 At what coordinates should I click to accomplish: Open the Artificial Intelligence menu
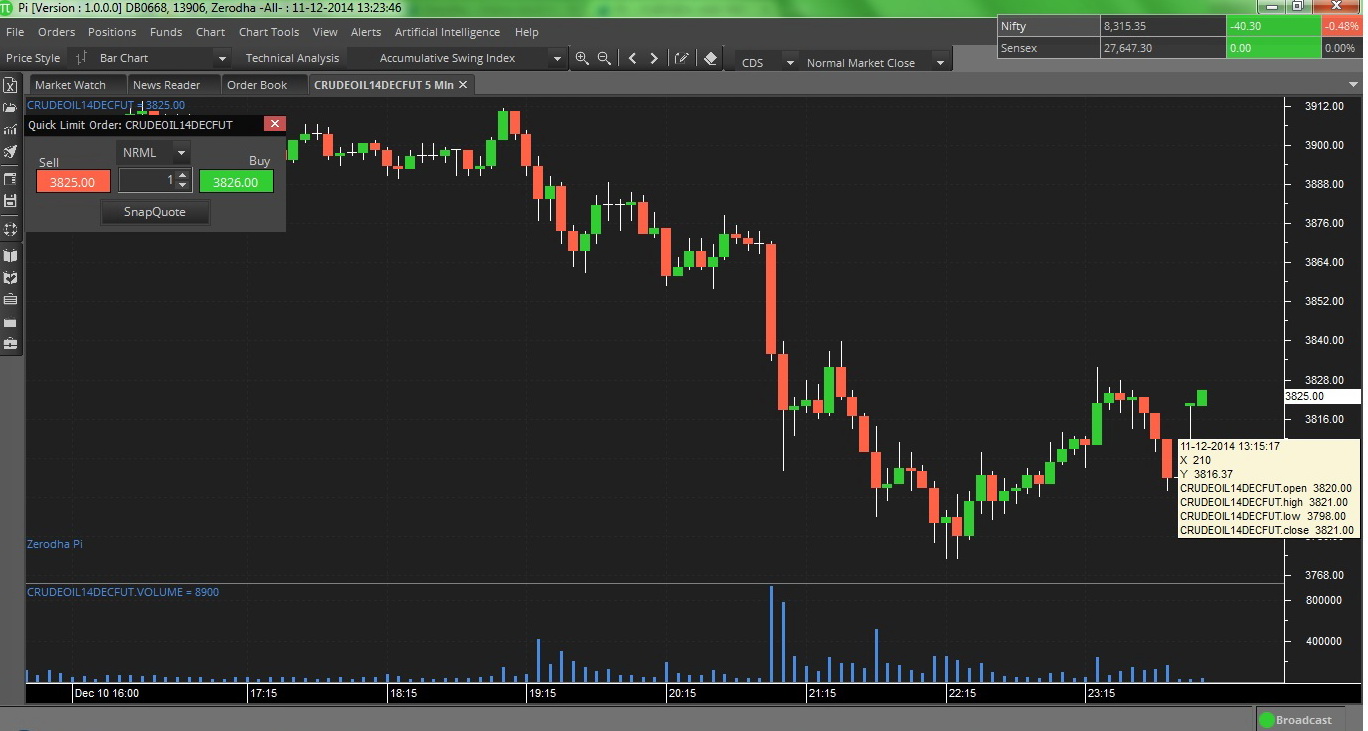click(446, 32)
